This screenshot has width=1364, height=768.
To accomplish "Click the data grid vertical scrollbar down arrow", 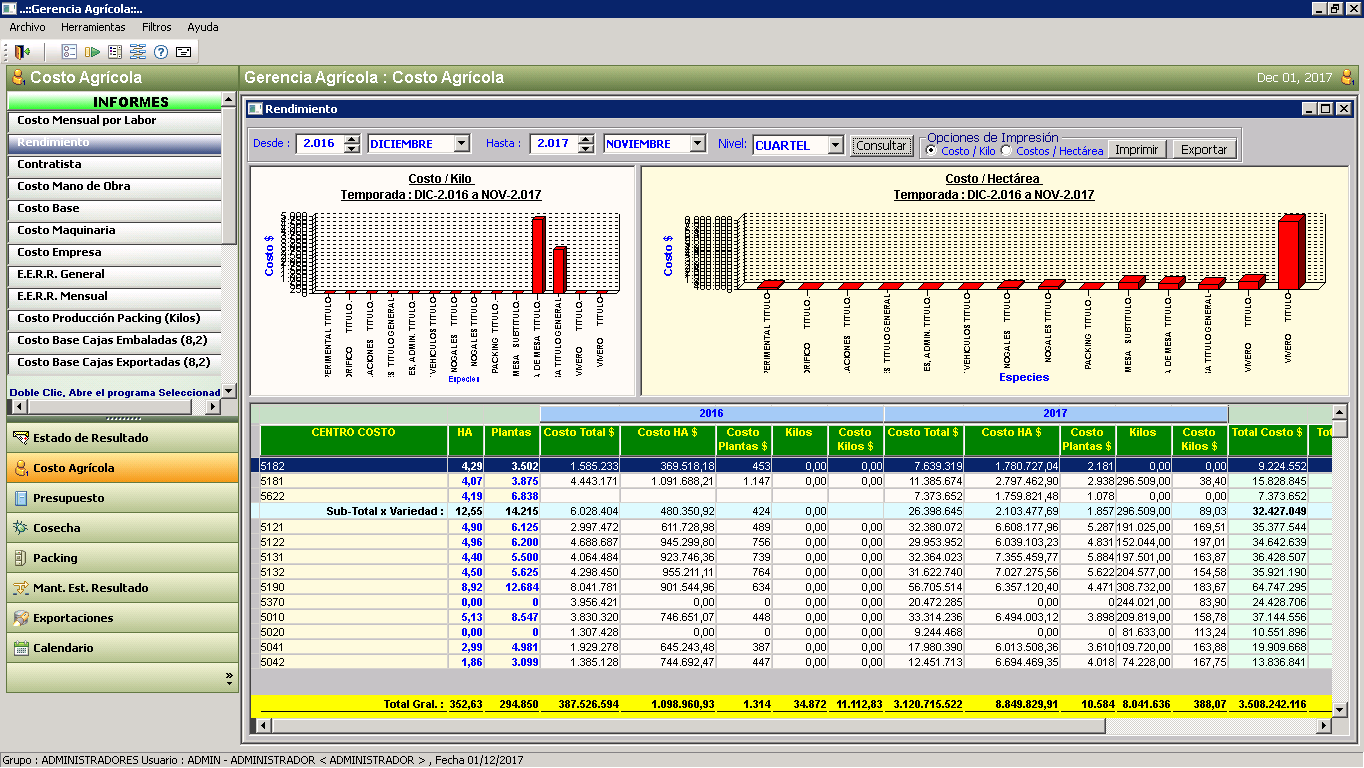I will 1339,709.
